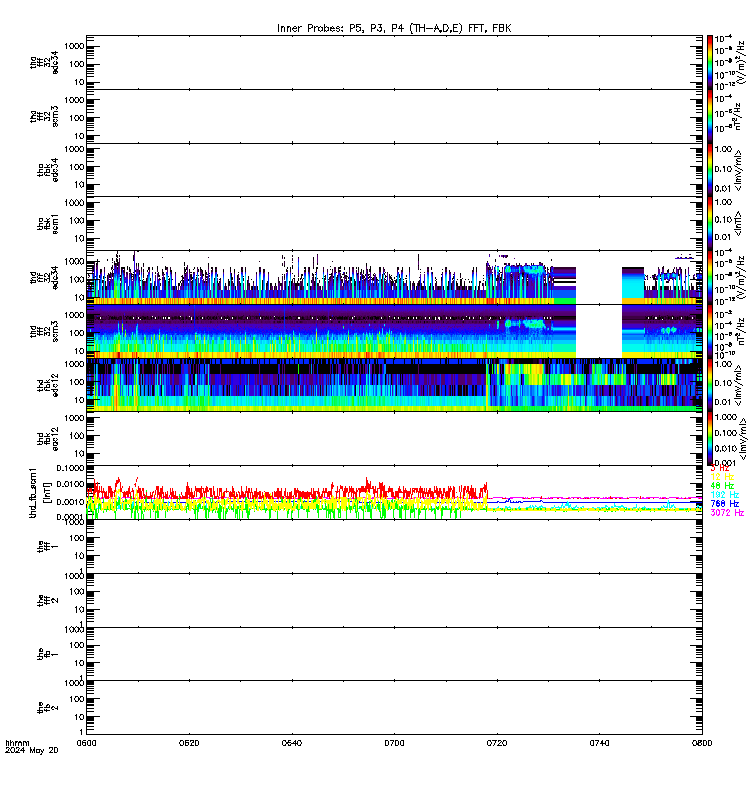750x800 pixels.
Task: Select the '12 Hz' legend entry
Action: point(722,477)
